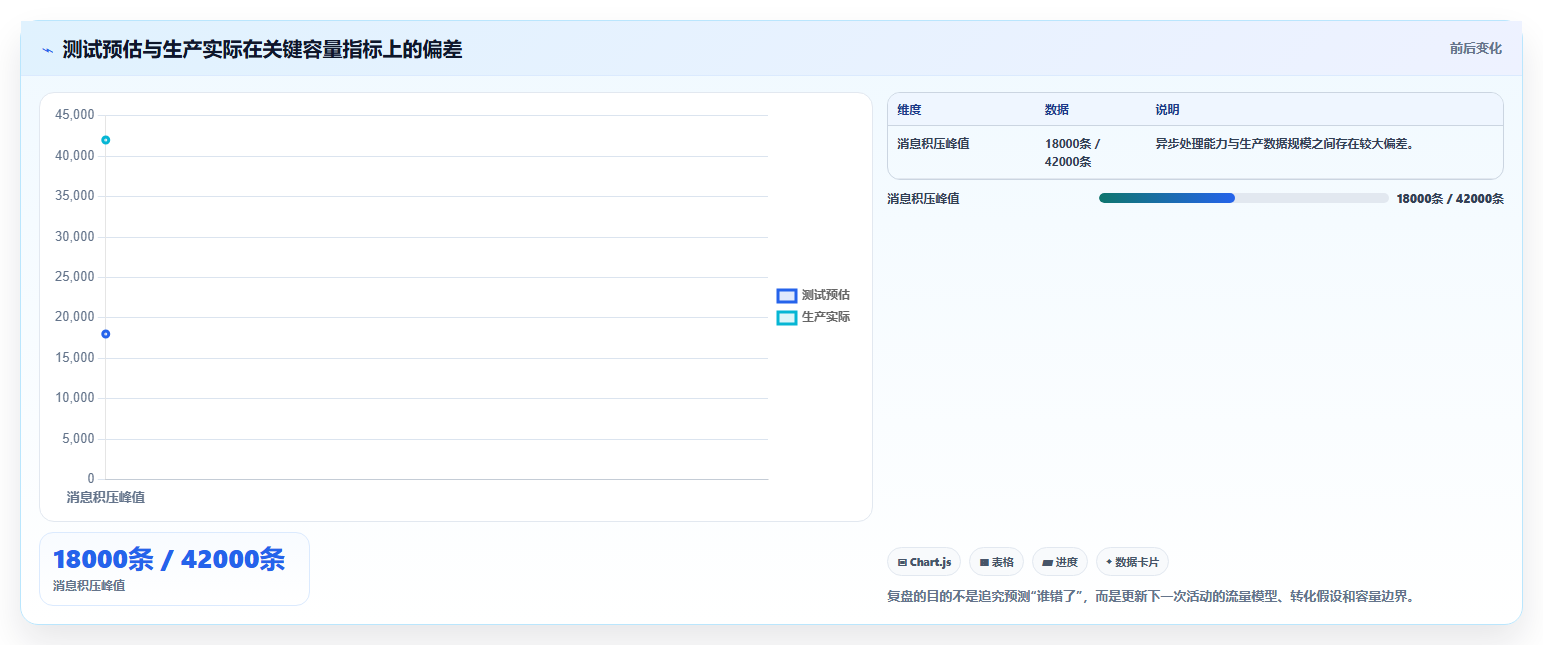The width and height of the screenshot is (1543, 645).
Task: Click the 18000条 / 42000条 value after the progress bar
Action: tap(1450, 198)
